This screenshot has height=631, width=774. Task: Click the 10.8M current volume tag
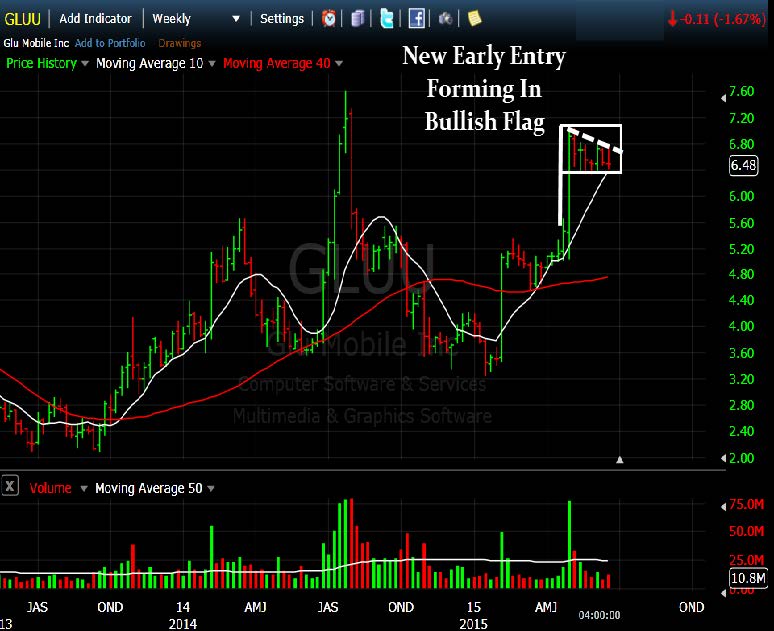point(748,578)
